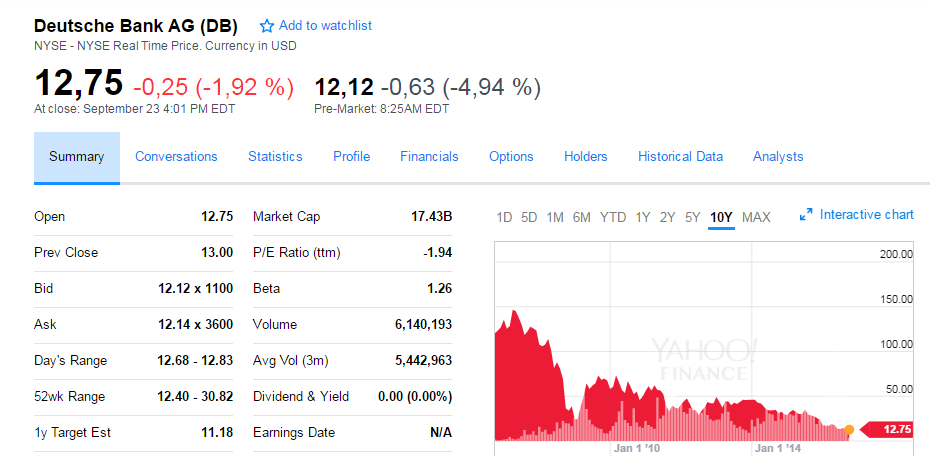Choose the 1M chart range

point(555,217)
